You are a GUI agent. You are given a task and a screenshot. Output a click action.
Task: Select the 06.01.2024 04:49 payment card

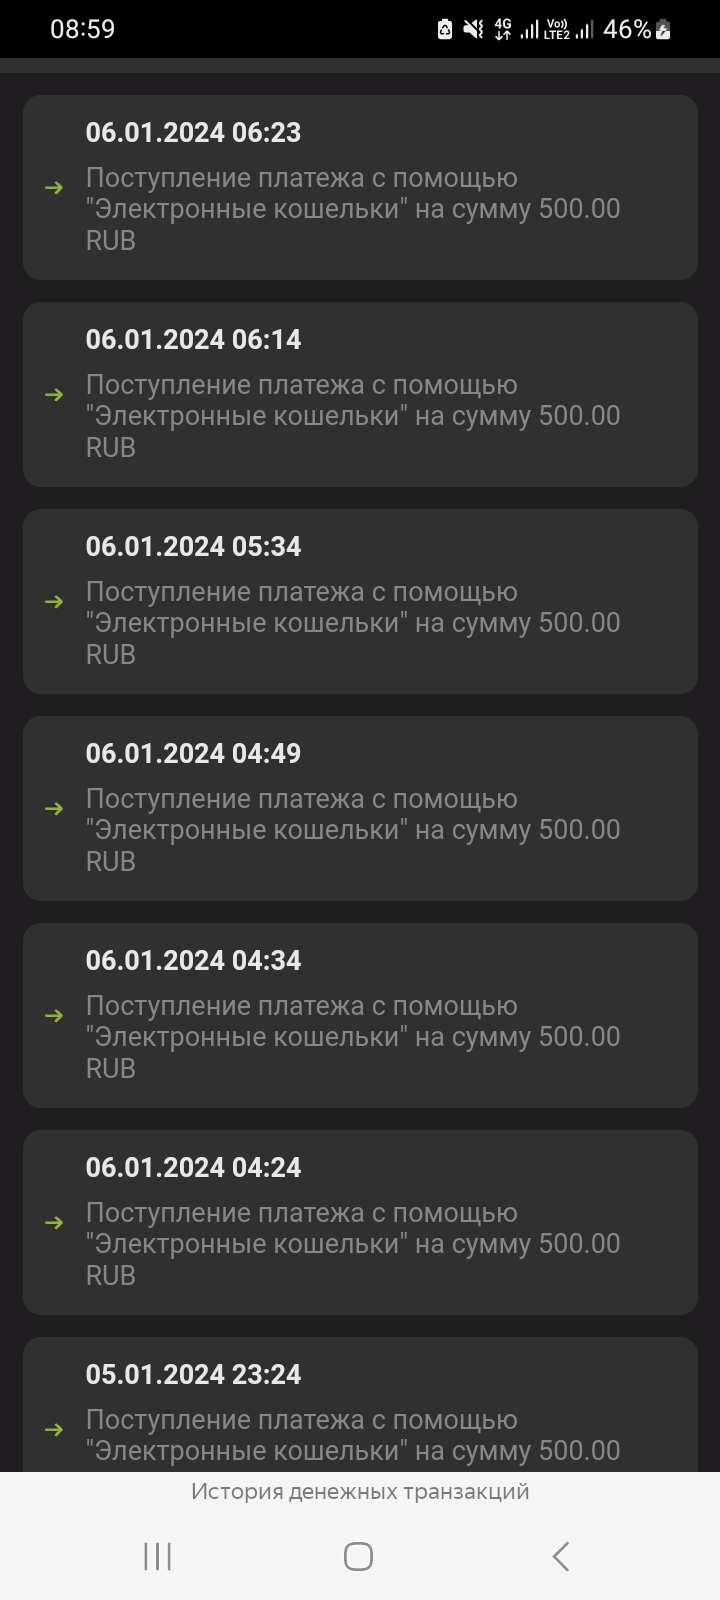click(360, 808)
